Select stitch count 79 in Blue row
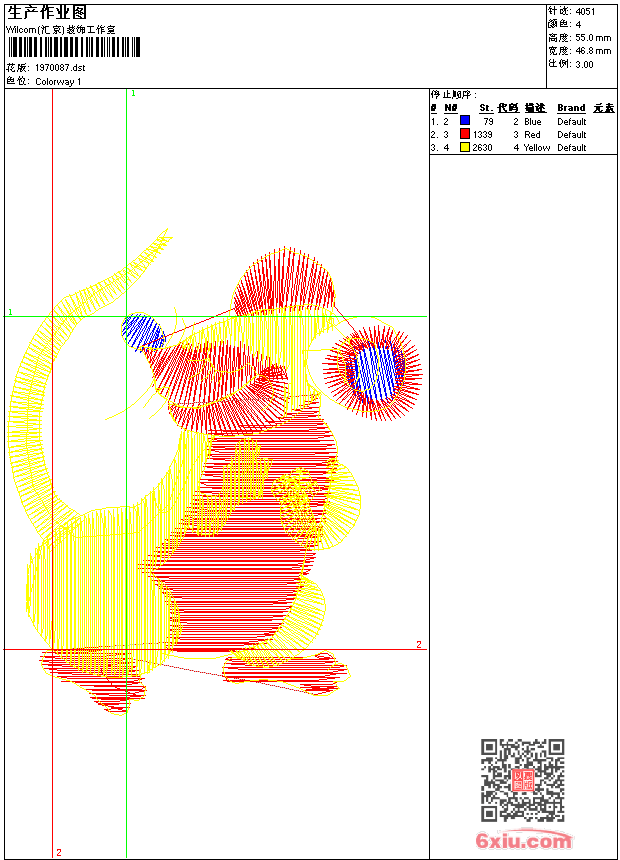 488,121
